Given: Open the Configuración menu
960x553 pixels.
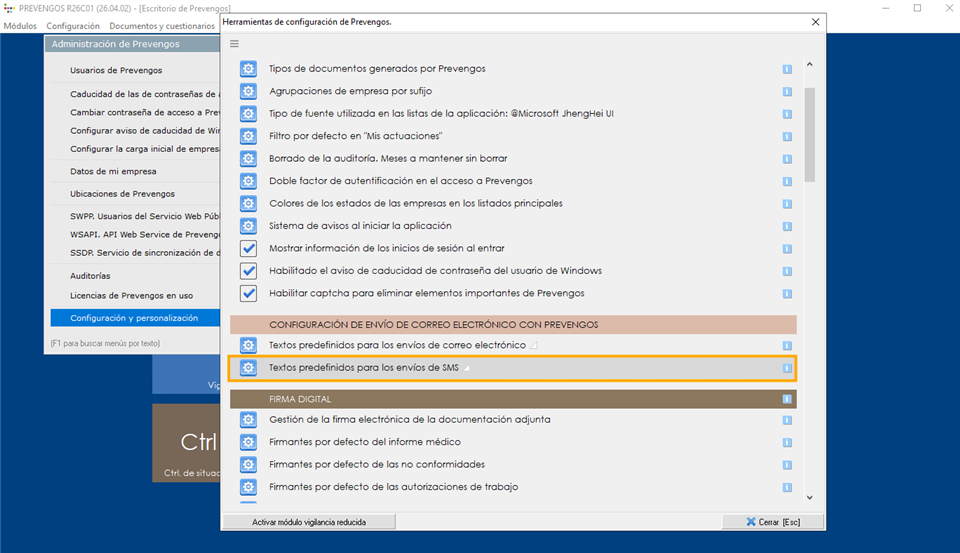Looking at the screenshot, I should click(73, 26).
